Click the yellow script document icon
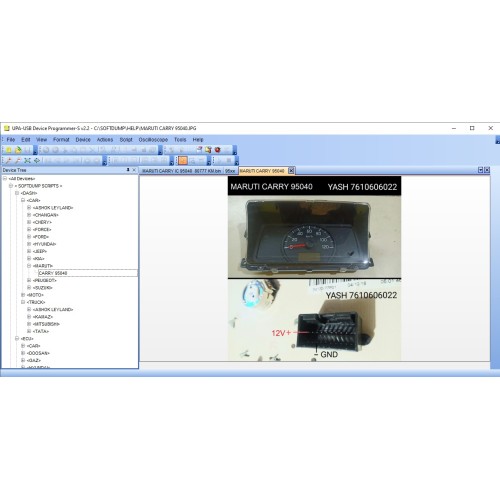The height and width of the screenshot is (500, 500). point(208,150)
